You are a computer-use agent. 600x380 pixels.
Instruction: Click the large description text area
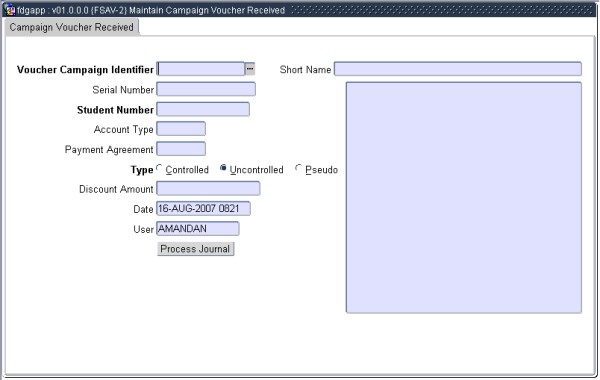click(x=464, y=197)
